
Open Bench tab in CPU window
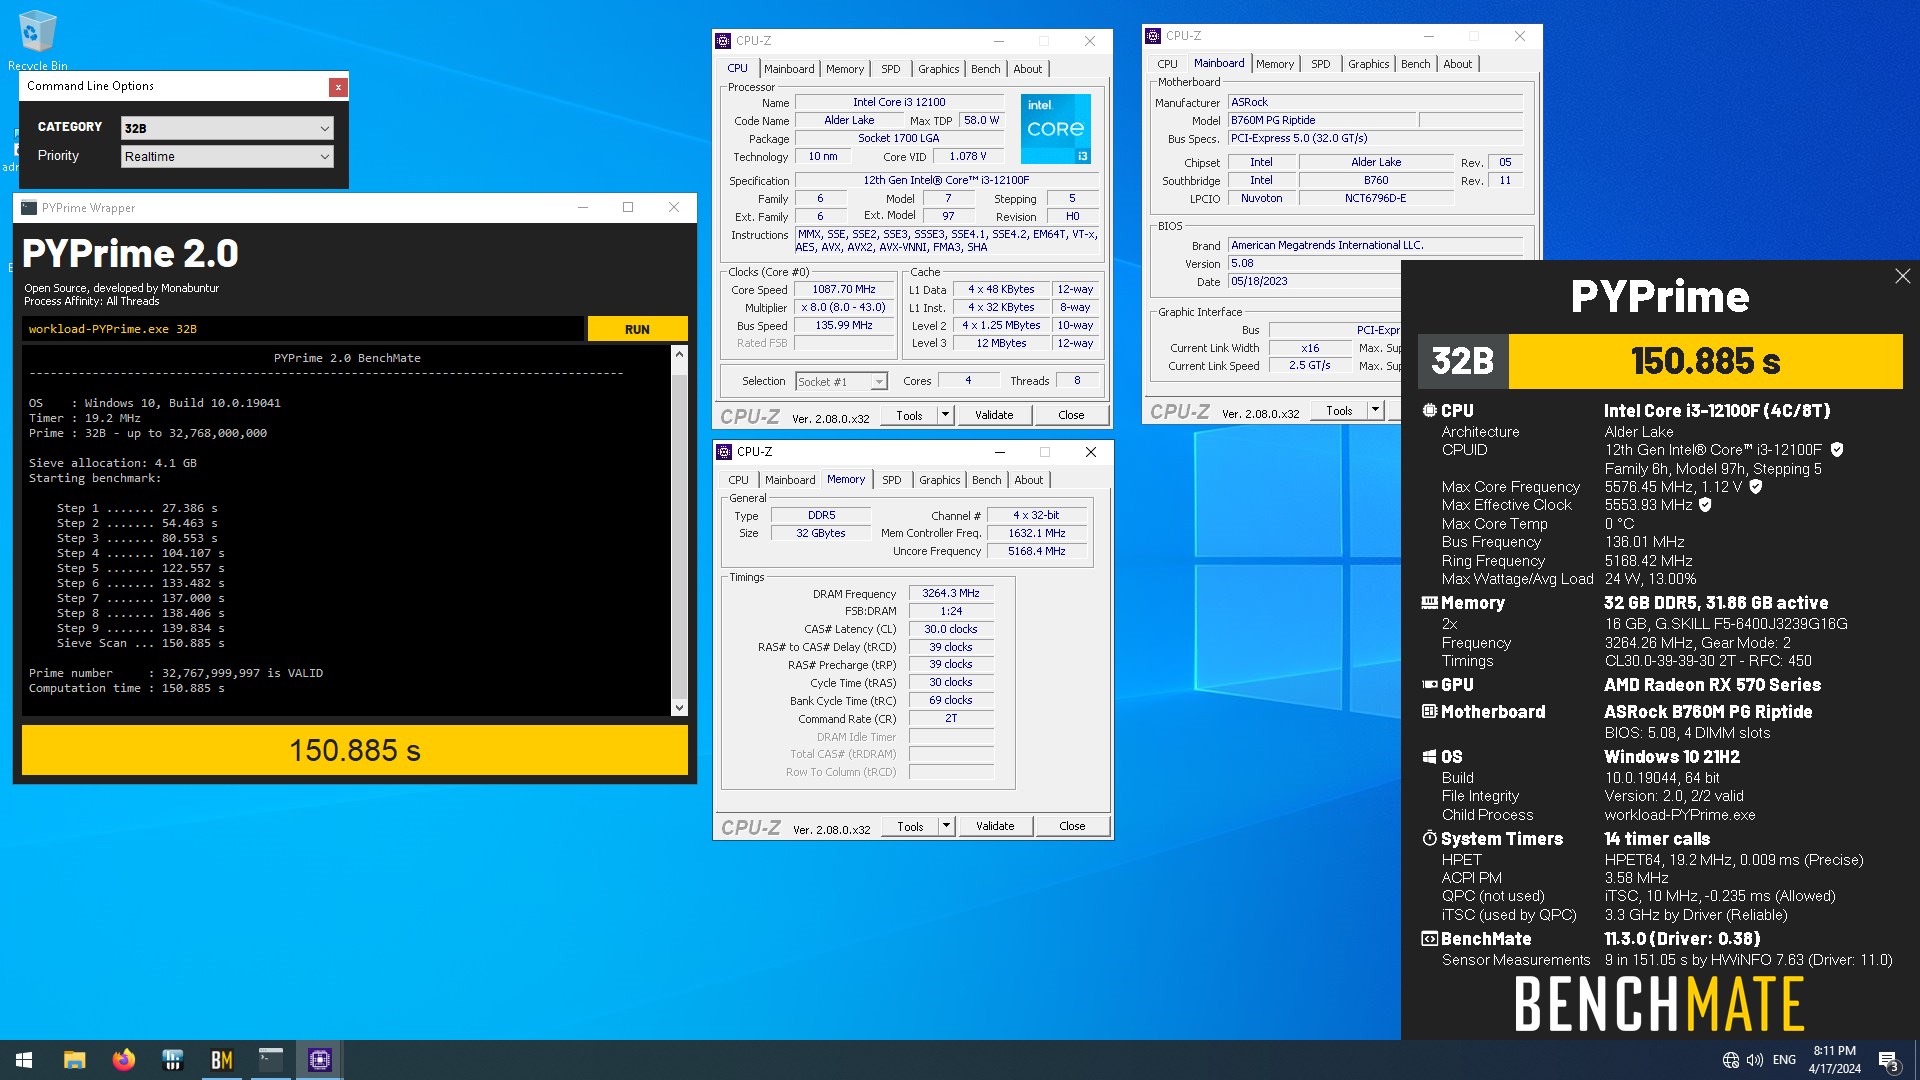pyautogui.click(x=985, y=69)
